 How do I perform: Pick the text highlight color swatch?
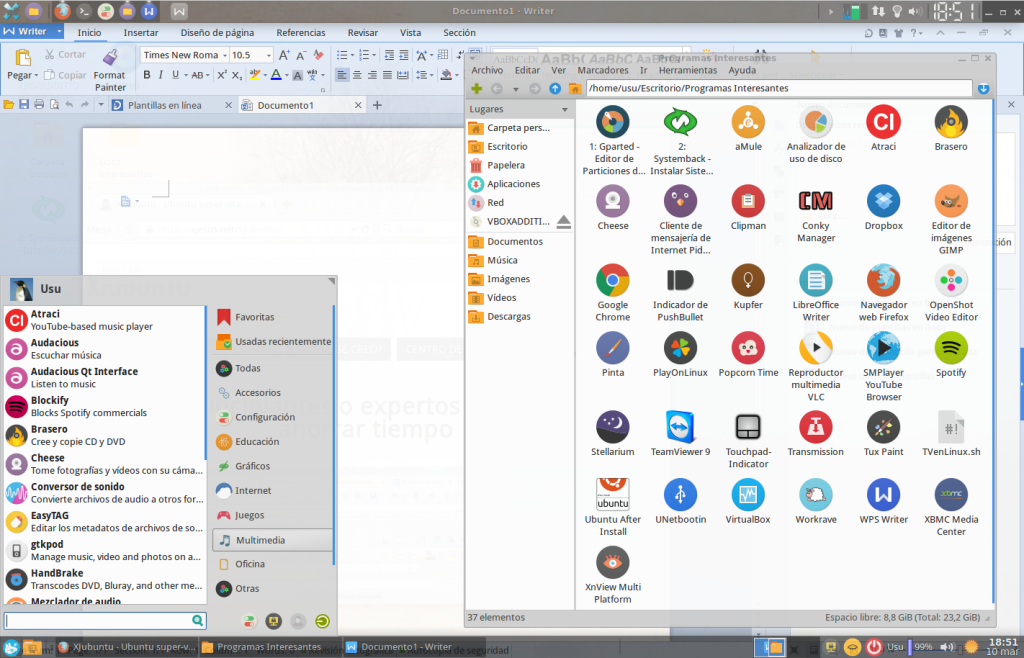click(x=255, y=75)
